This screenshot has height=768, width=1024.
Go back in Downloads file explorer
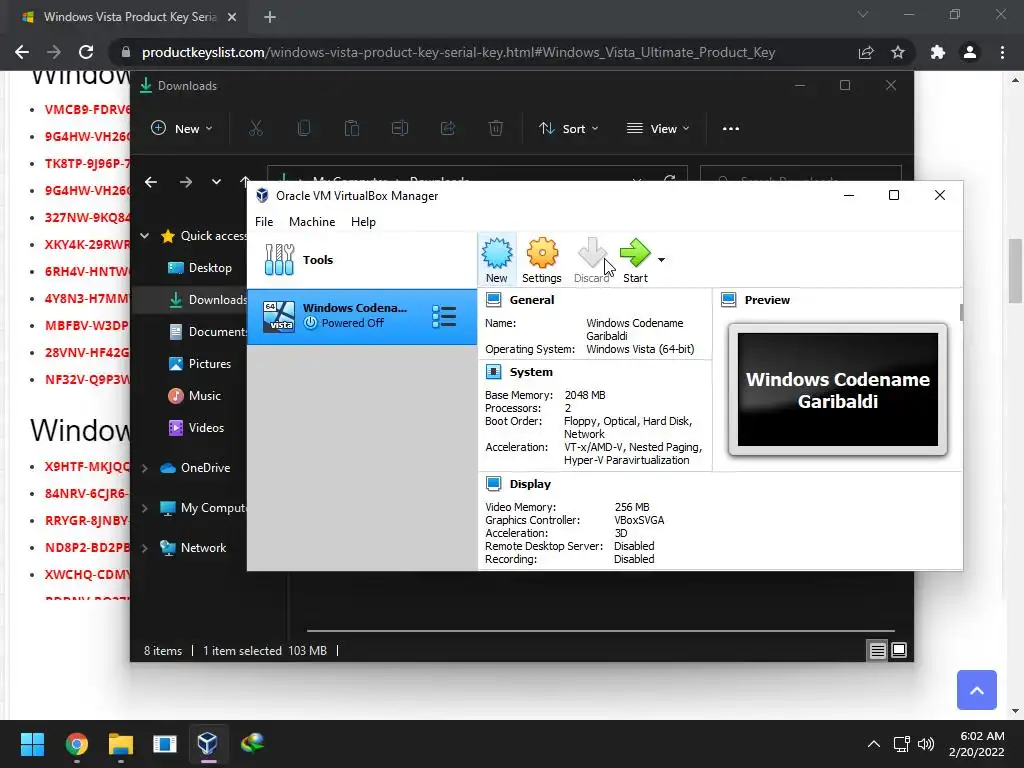click(x=151, y=182)
